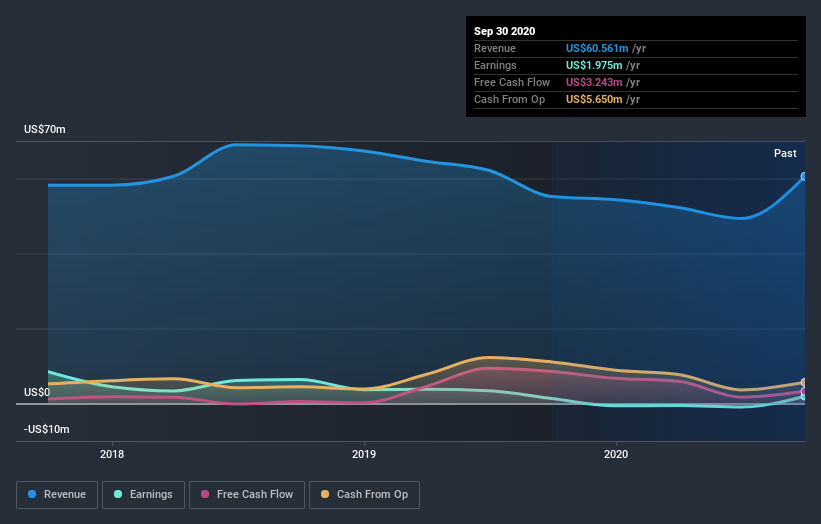Click the Revenue data point at Sep 2020

804,176
